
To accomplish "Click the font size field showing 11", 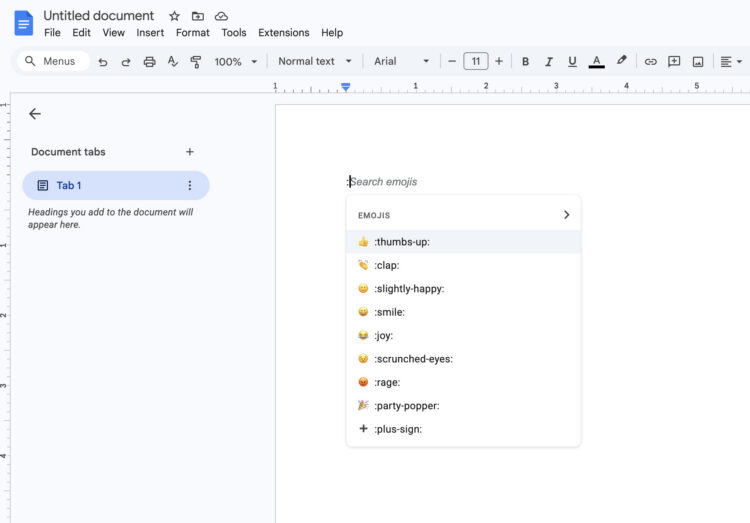I will pyautogui.click(x=475, y=61).
